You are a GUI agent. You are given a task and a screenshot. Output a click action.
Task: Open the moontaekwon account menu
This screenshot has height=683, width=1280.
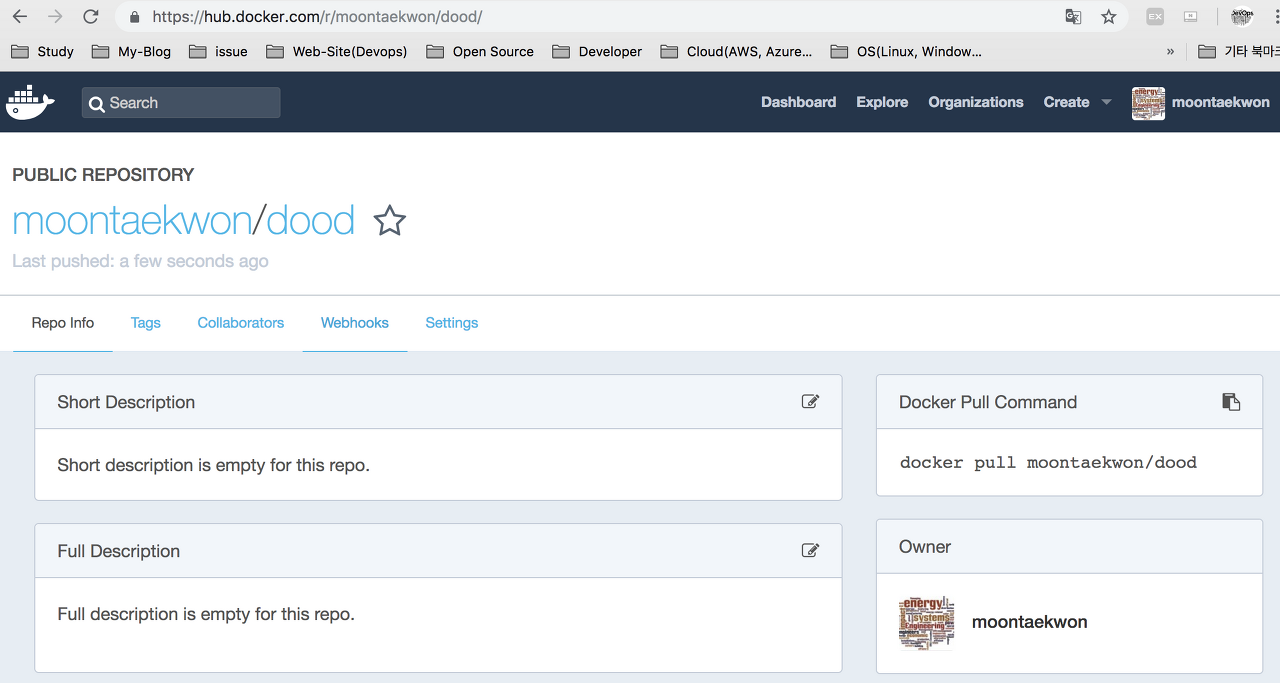pyautogui.click(x=1221, y=102)
